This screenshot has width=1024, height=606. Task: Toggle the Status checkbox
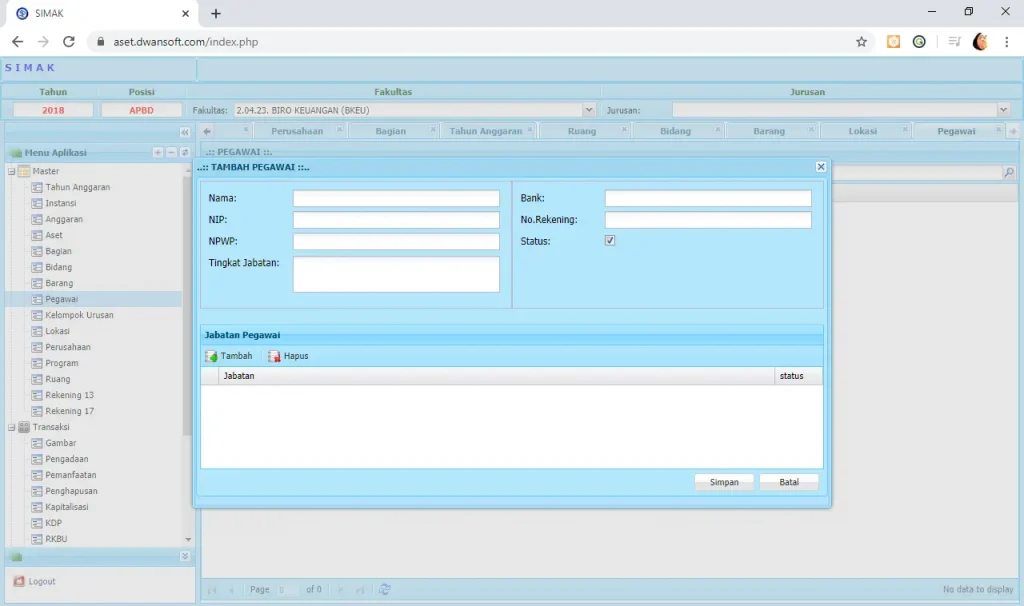click(610, 240)
